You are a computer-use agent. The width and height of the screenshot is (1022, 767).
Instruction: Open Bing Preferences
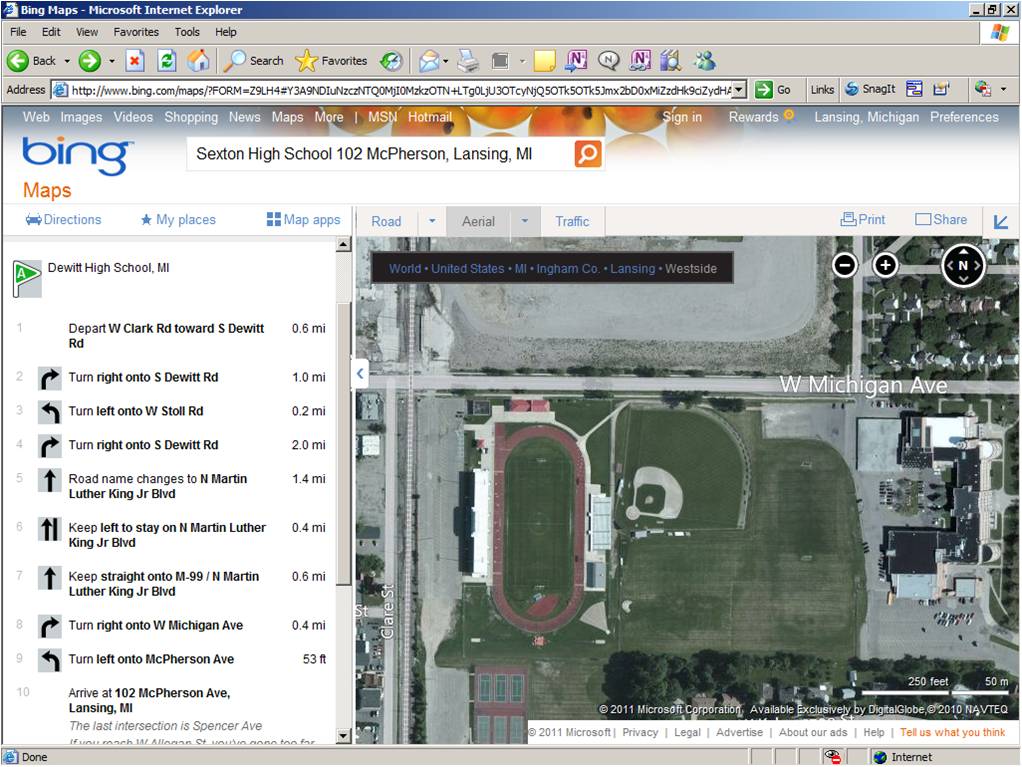click(x=964, y=117)
